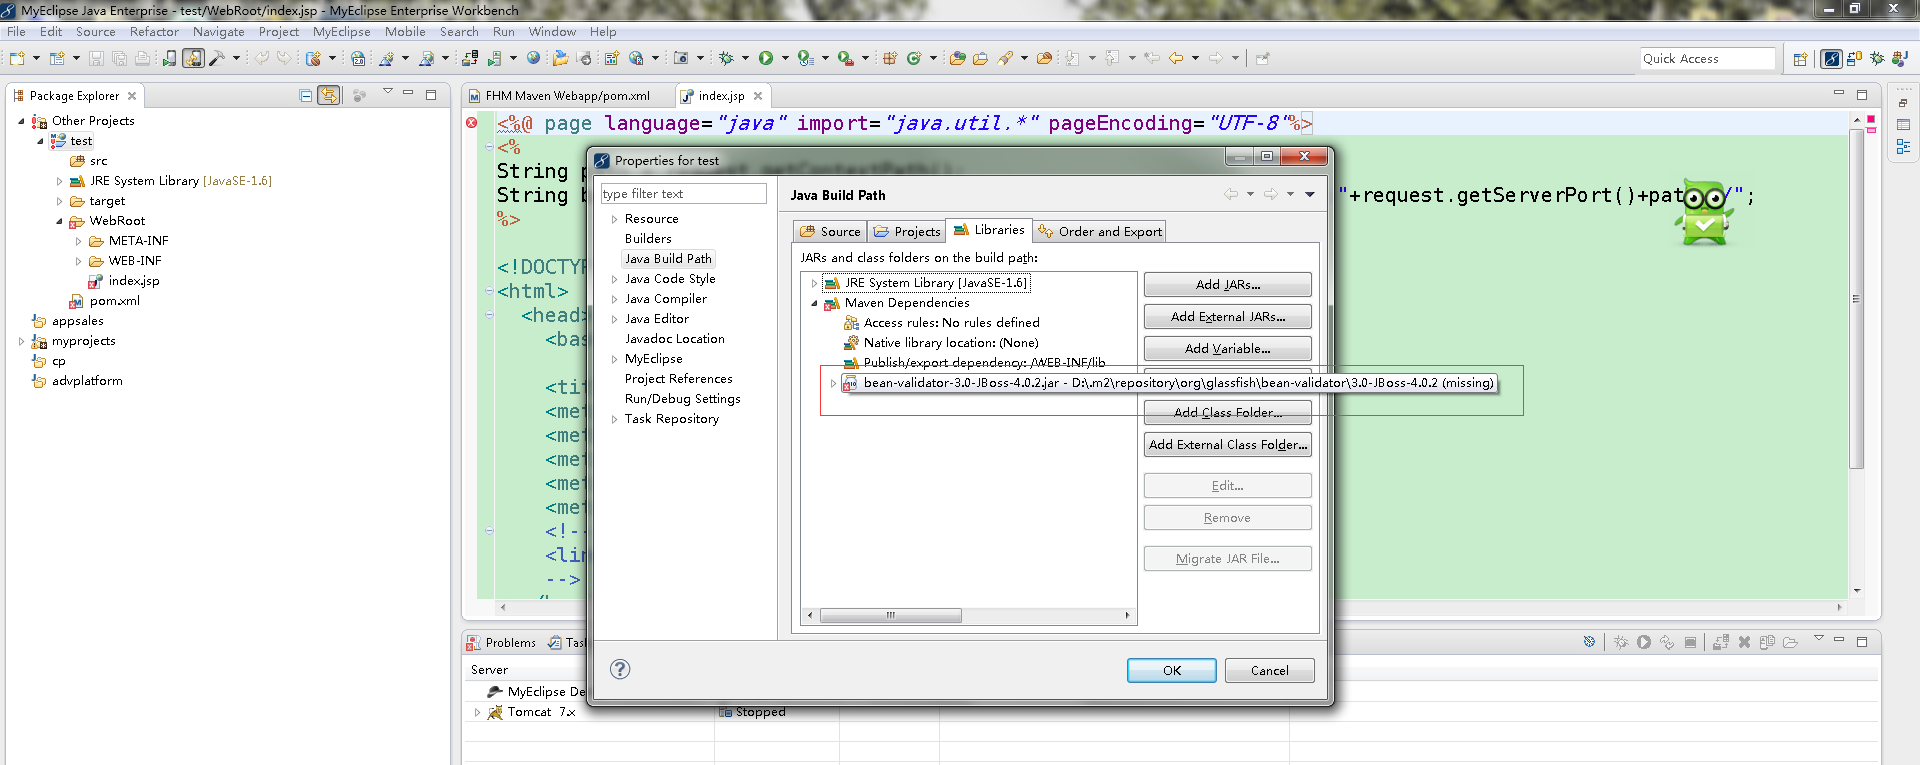
Task: Click the dialog help question mark icon
Action: pyautogui.click(x=620, y=669)
